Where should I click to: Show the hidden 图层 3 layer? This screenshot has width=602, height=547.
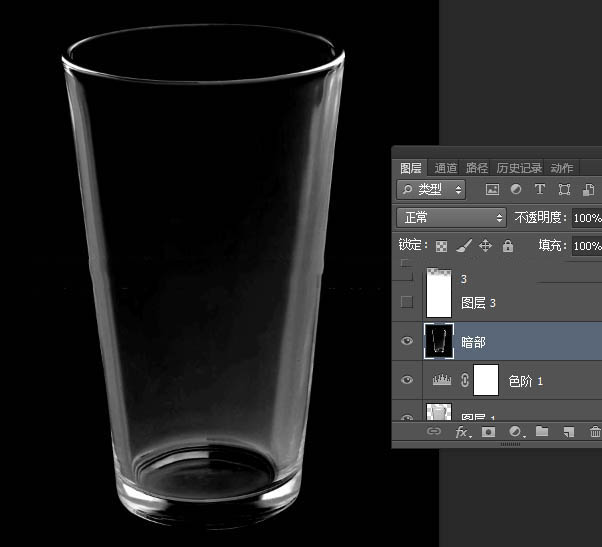[407, 302]
